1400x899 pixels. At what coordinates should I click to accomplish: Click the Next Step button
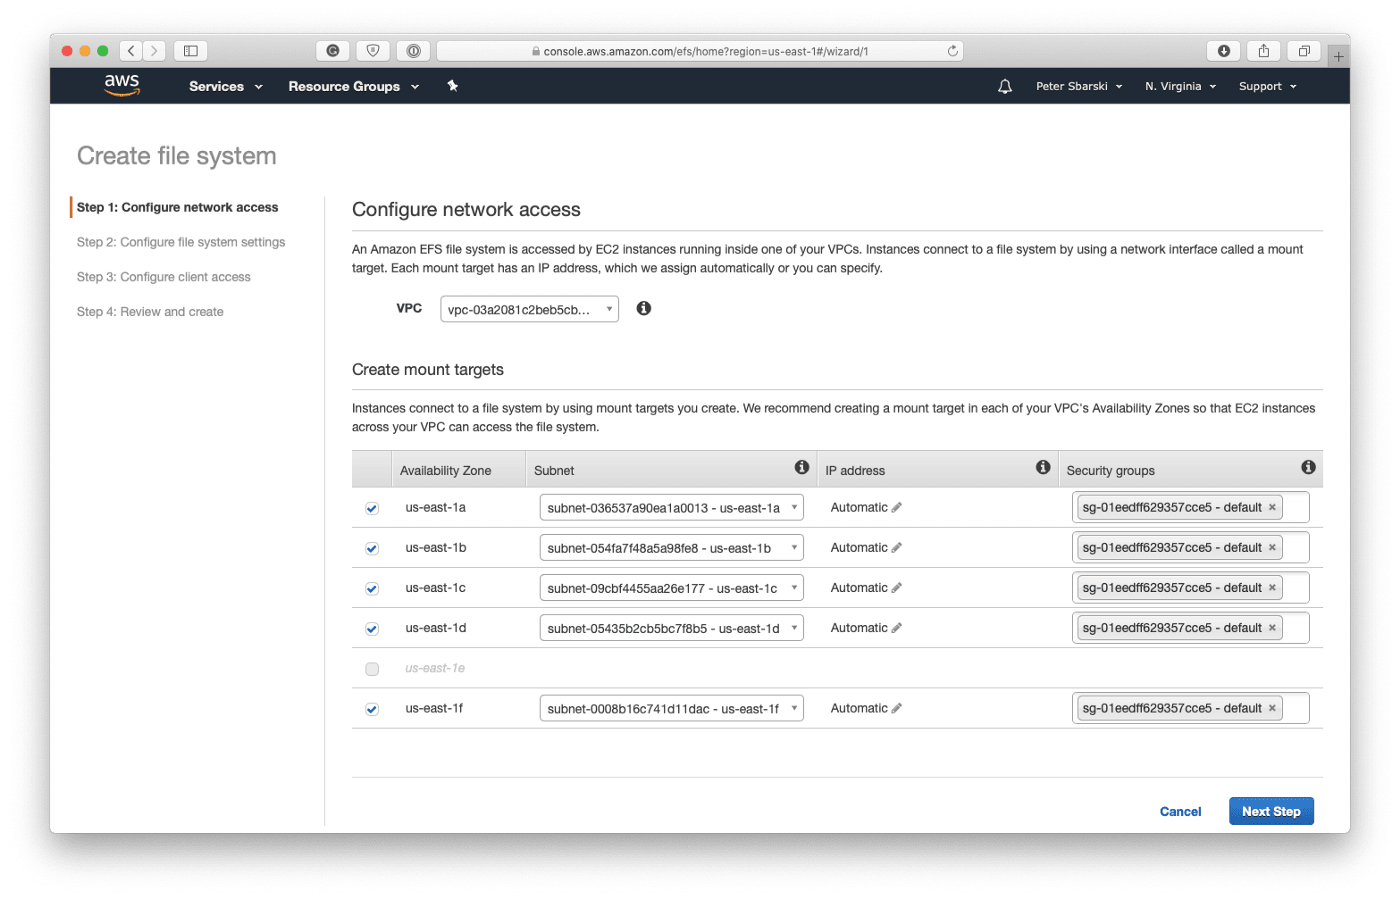[x=1271, y=811]
